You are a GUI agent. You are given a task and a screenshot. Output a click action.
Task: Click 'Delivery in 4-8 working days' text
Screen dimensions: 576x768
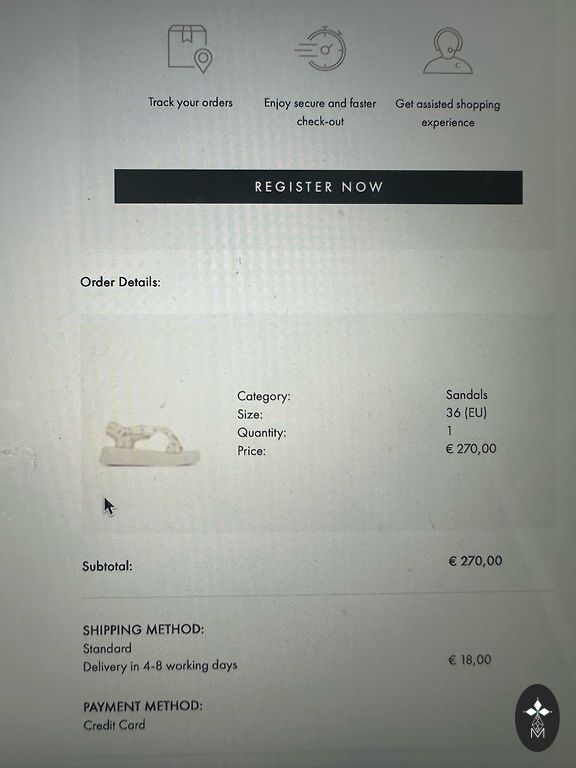point(160,666)
